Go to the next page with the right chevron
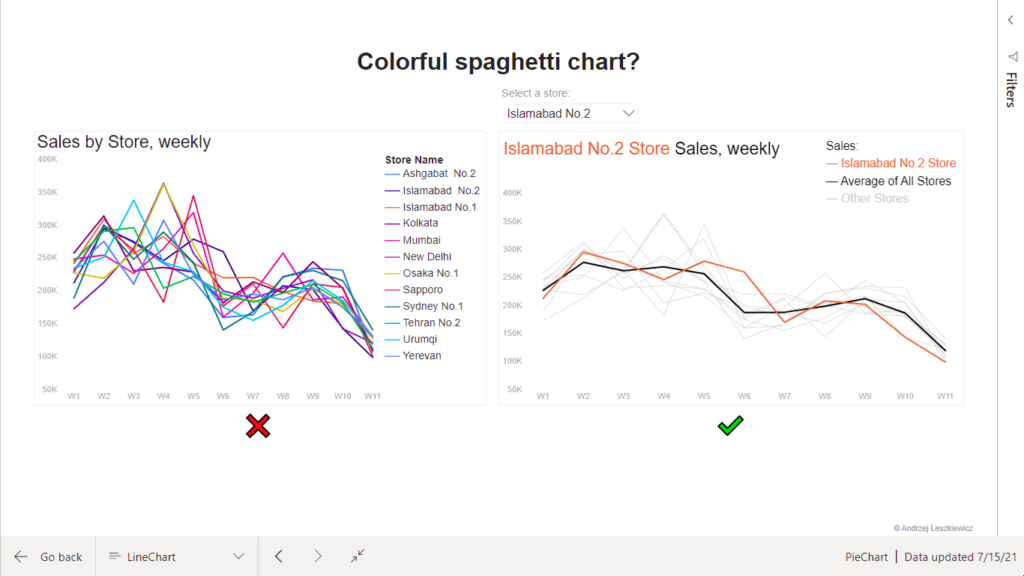The image size is (1024, 576). (317, 556)
